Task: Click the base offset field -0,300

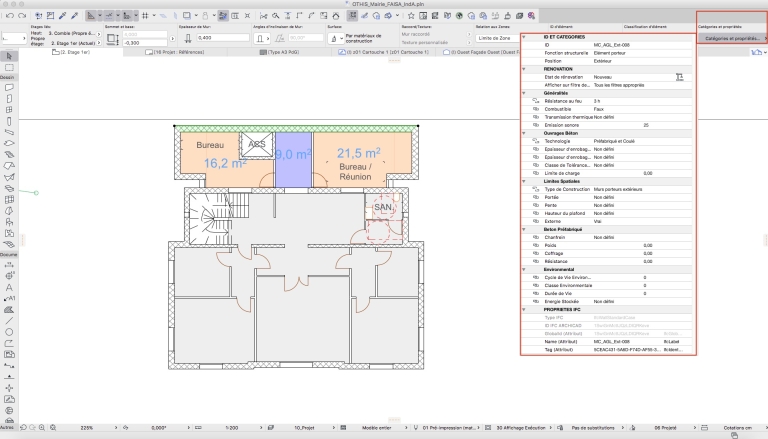Action: [145, 43]
